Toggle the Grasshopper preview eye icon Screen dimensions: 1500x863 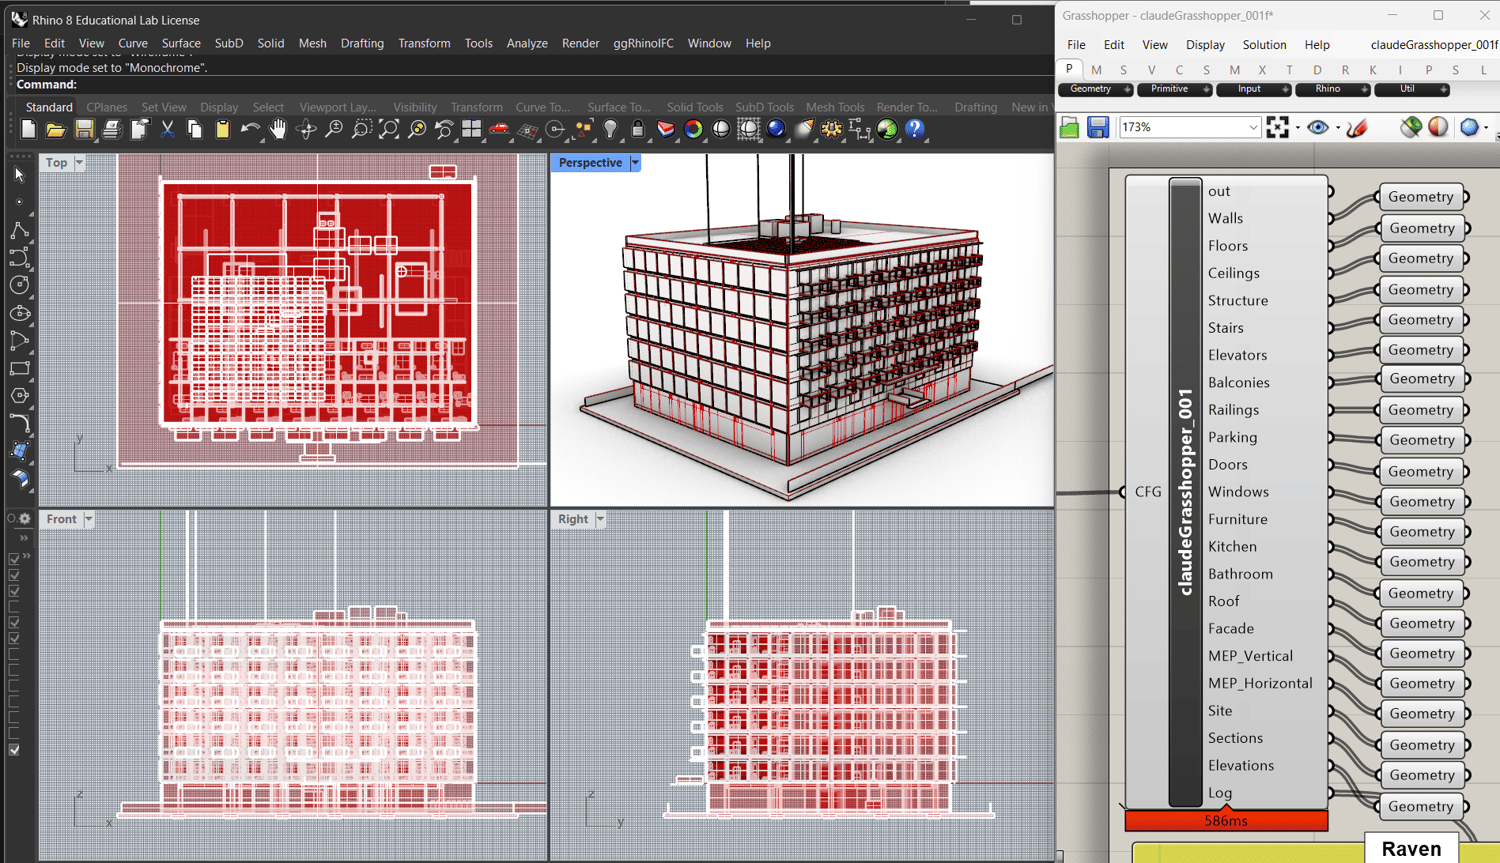1317,128
